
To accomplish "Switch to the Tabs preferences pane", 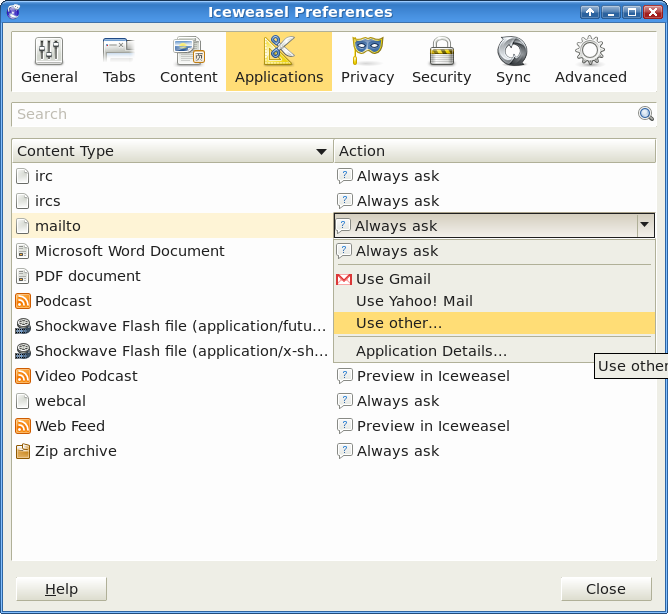I will click(119, 61).
